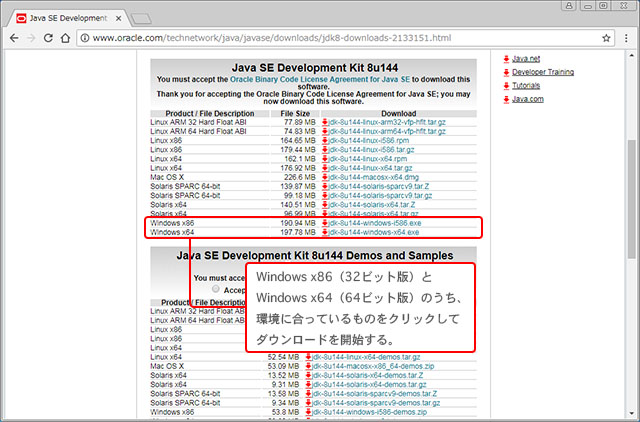Go to the Home page icon
640x422 pixels.
tap(65, 38)
